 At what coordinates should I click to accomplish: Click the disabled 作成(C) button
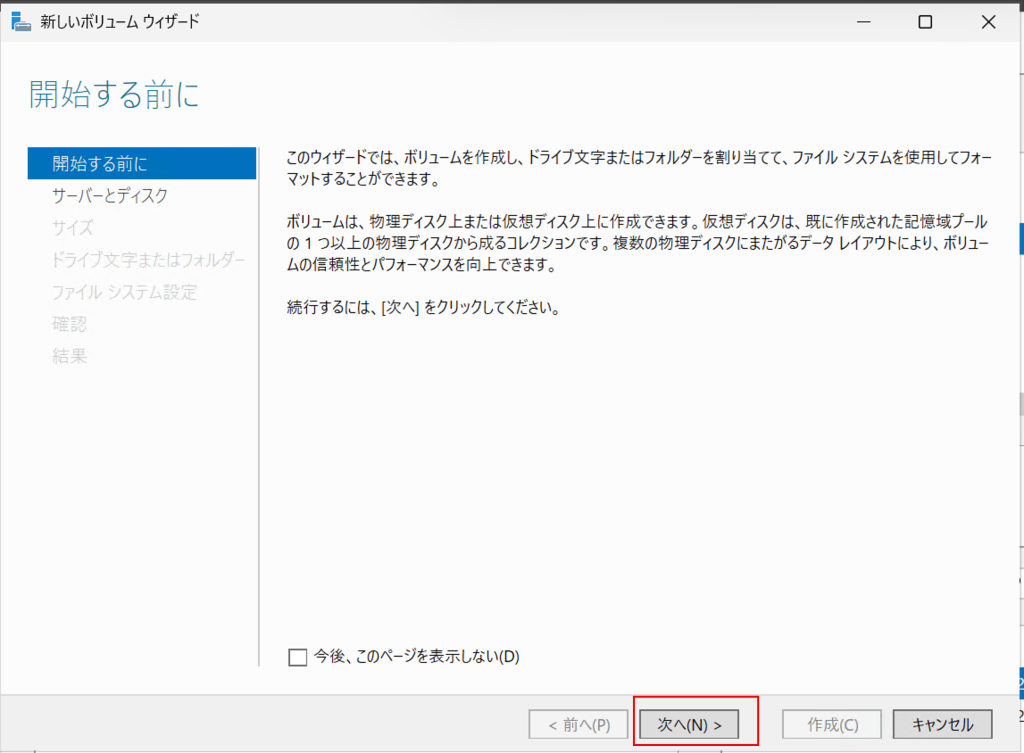[x=832, y=724]
